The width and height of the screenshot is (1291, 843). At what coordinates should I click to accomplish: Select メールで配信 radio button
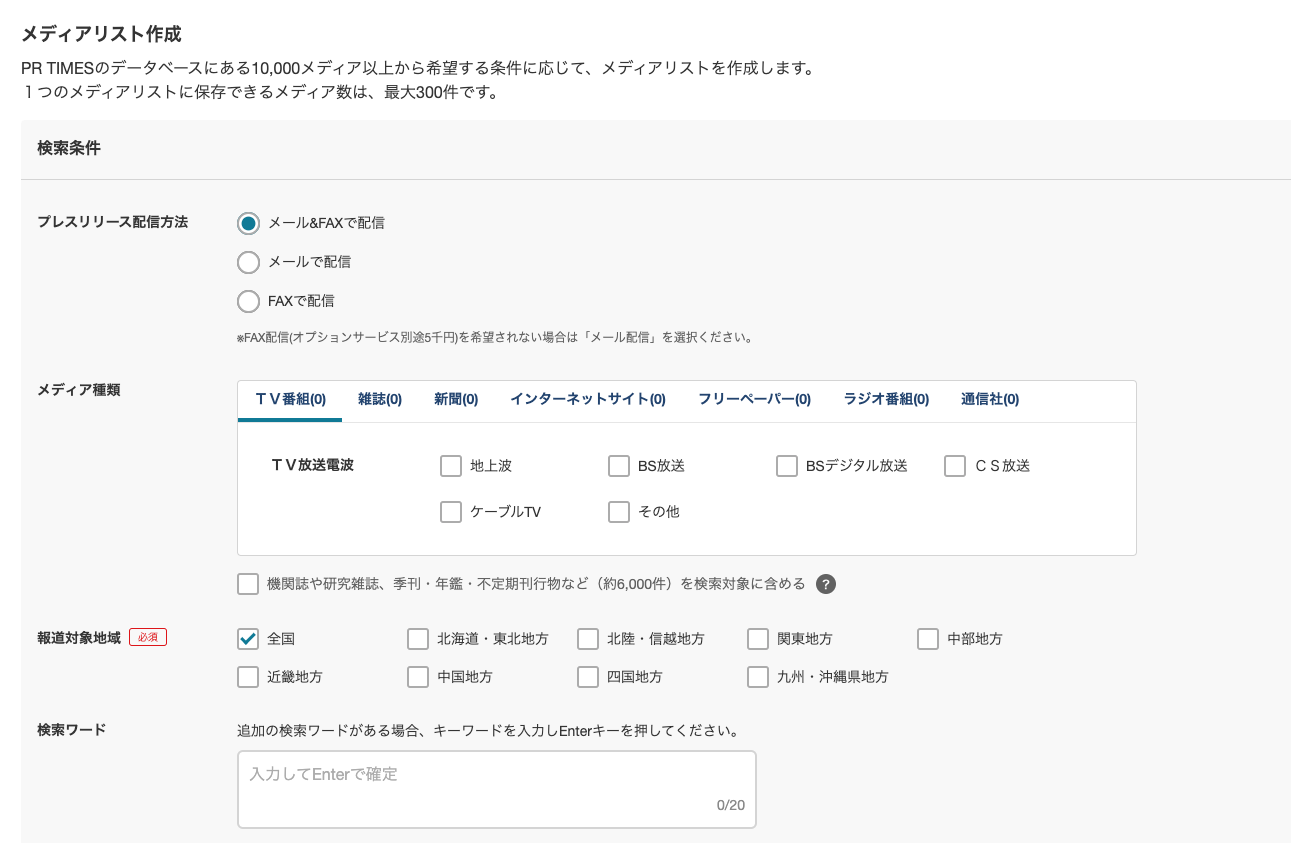[x=248, y=262]
